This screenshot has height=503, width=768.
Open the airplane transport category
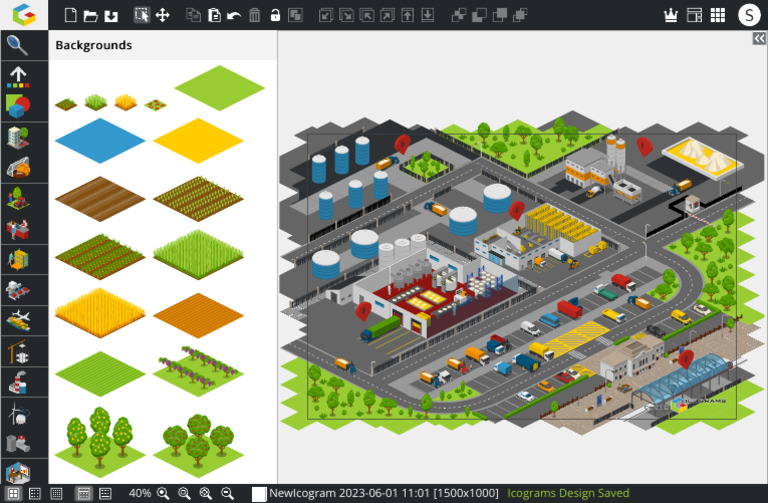coord(17,320)
